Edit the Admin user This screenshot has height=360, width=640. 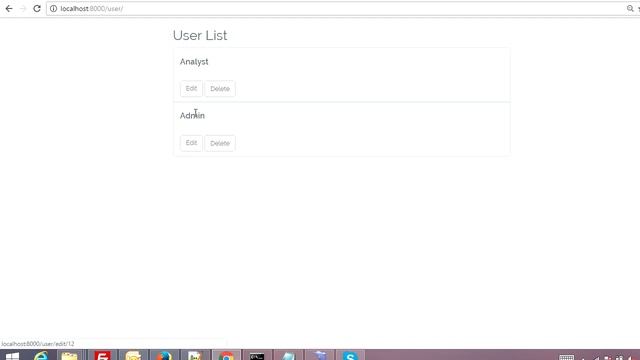coord(191,143)
